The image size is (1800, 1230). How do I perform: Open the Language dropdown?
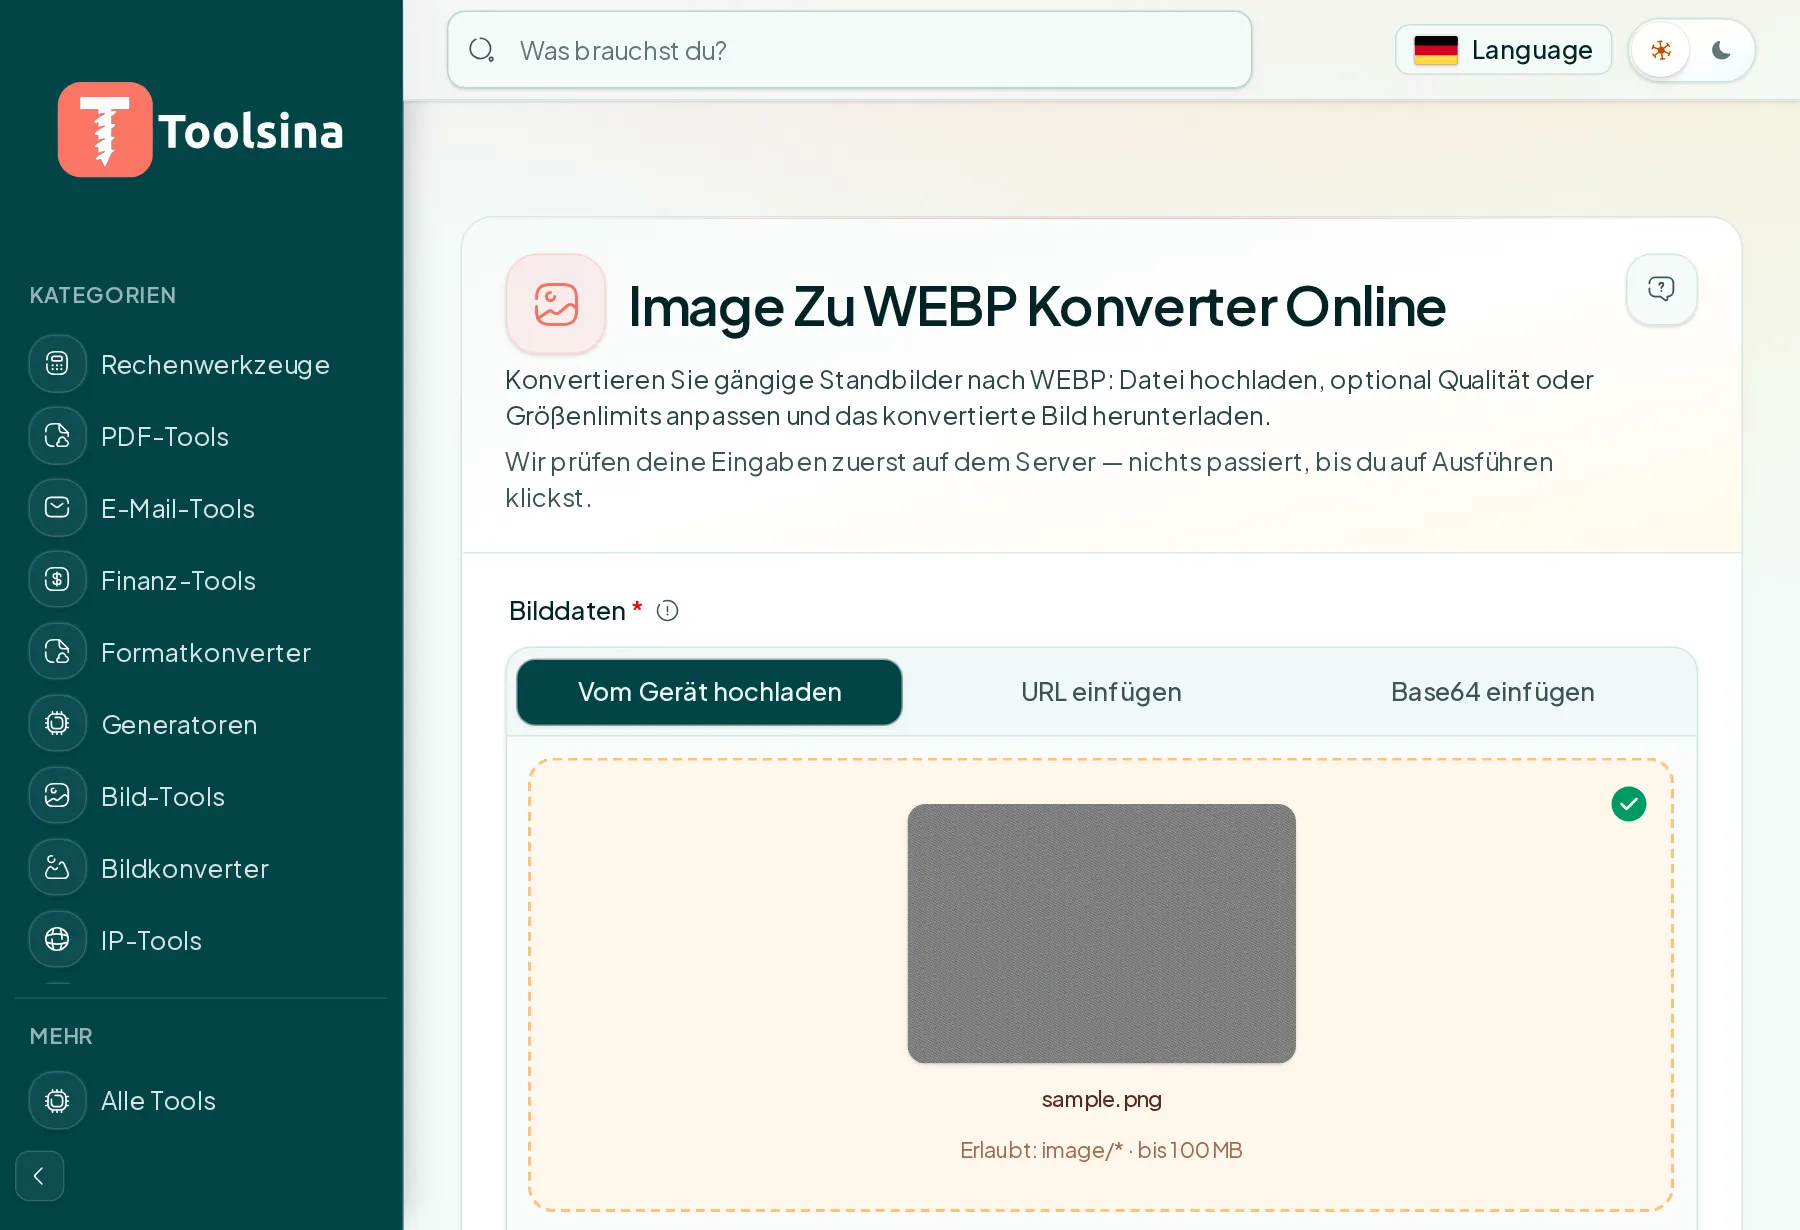(1504, 50)
